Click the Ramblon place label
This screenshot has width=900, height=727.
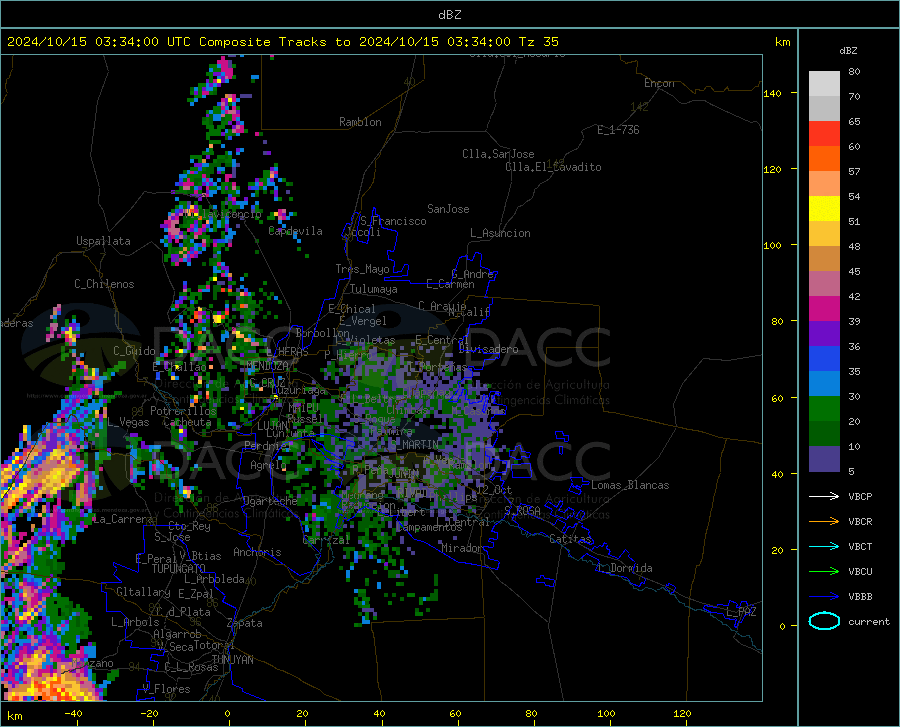point(360,122)
